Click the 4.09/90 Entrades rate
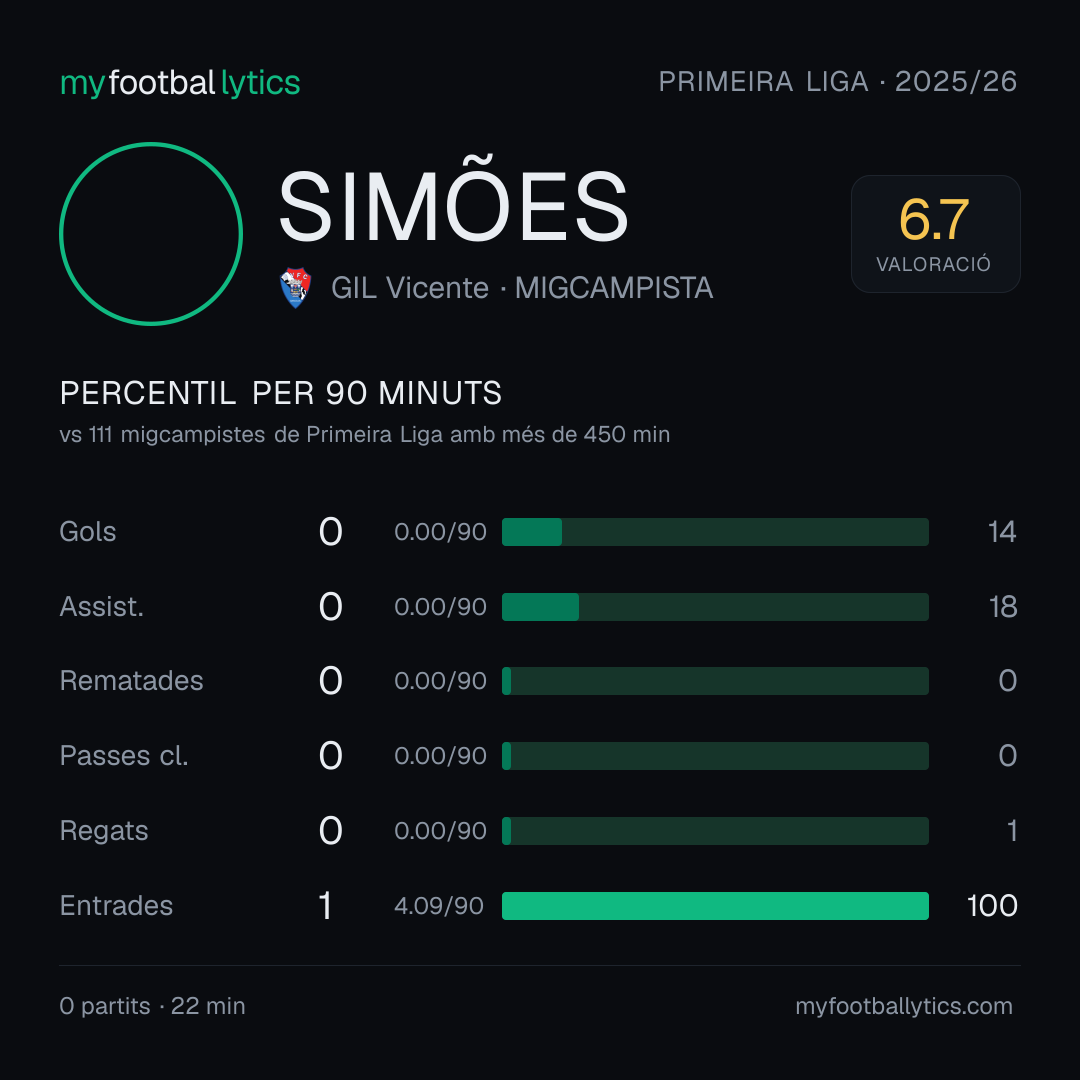Image resolution: width=1080 pixels, height=1080 pixels. 439,906
